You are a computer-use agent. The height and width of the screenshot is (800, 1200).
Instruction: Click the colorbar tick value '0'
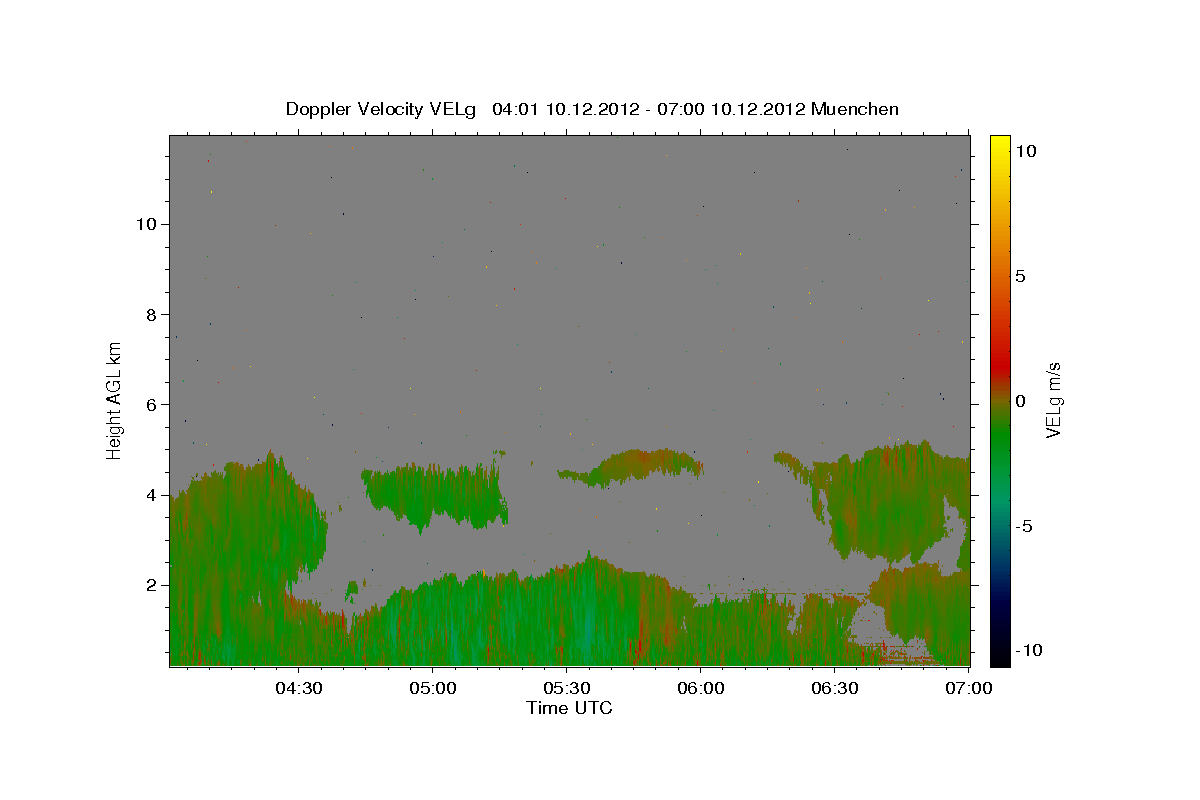click(x=1021, y=401)
